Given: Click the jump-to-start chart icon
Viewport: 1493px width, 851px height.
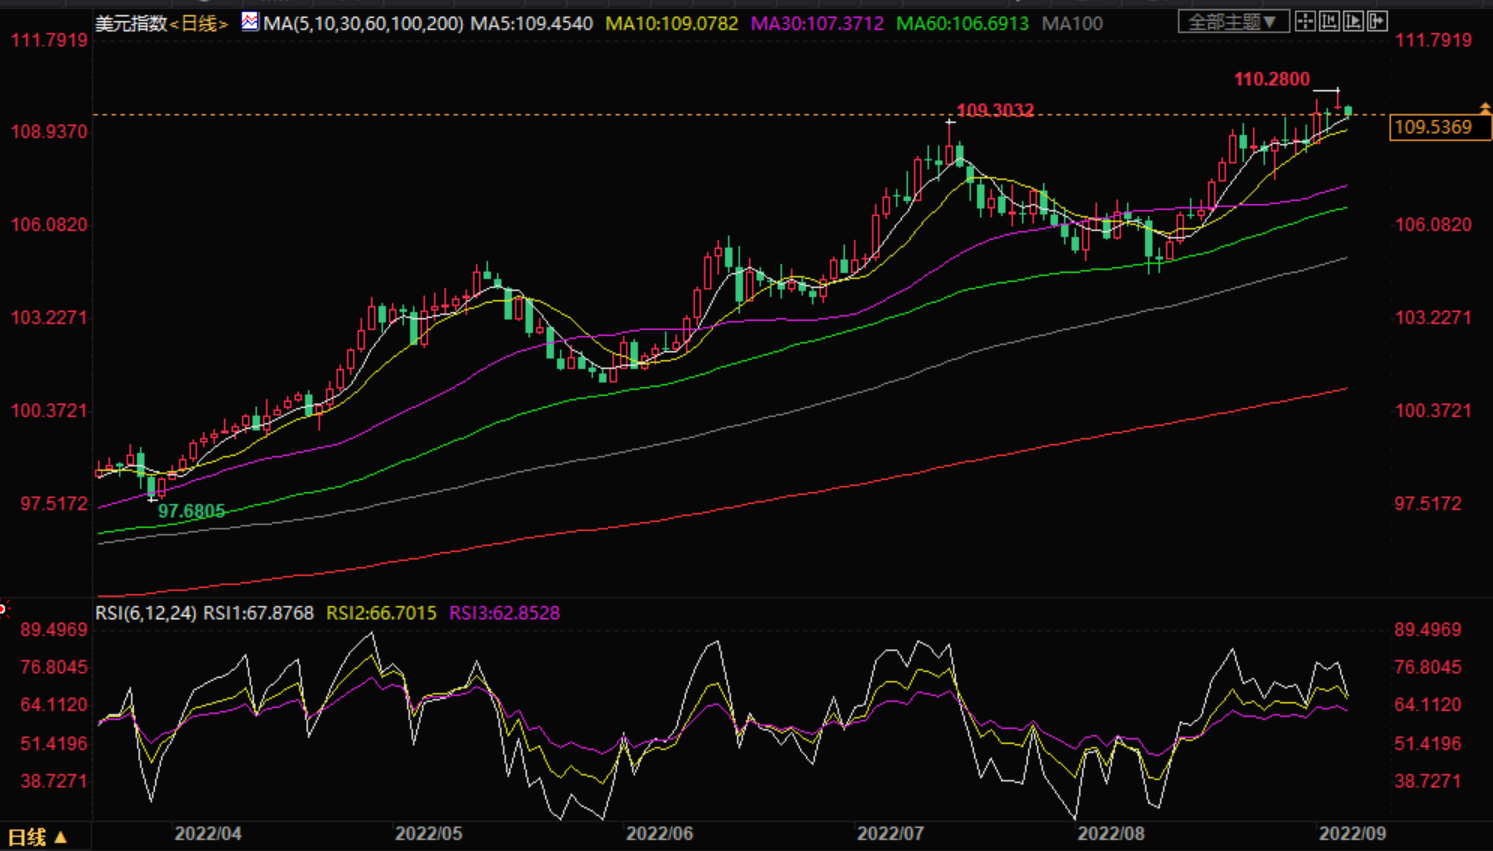Looking at the screenshot, I should (1329, 21).
